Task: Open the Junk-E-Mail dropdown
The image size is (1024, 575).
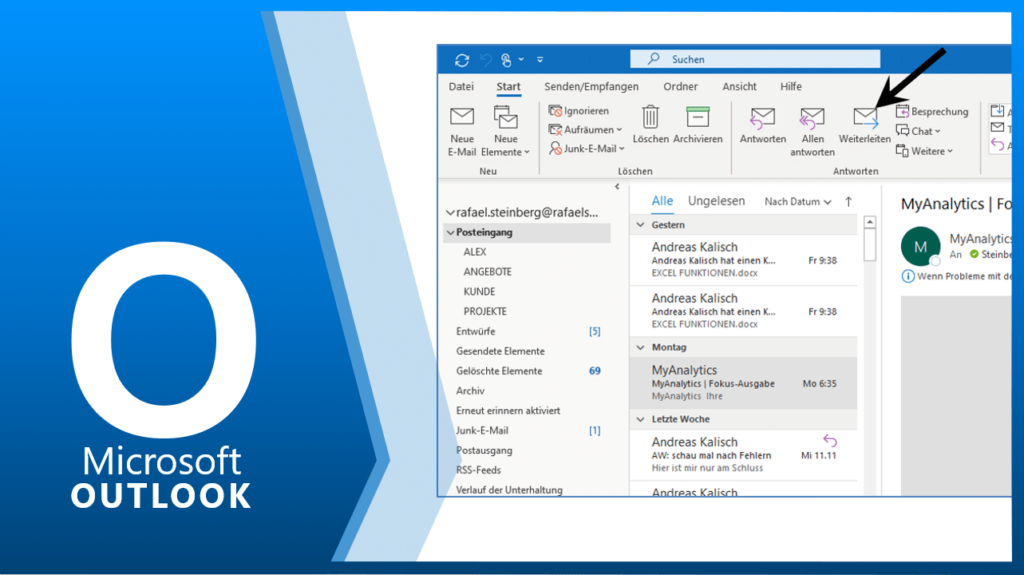Action: (586, 148)
